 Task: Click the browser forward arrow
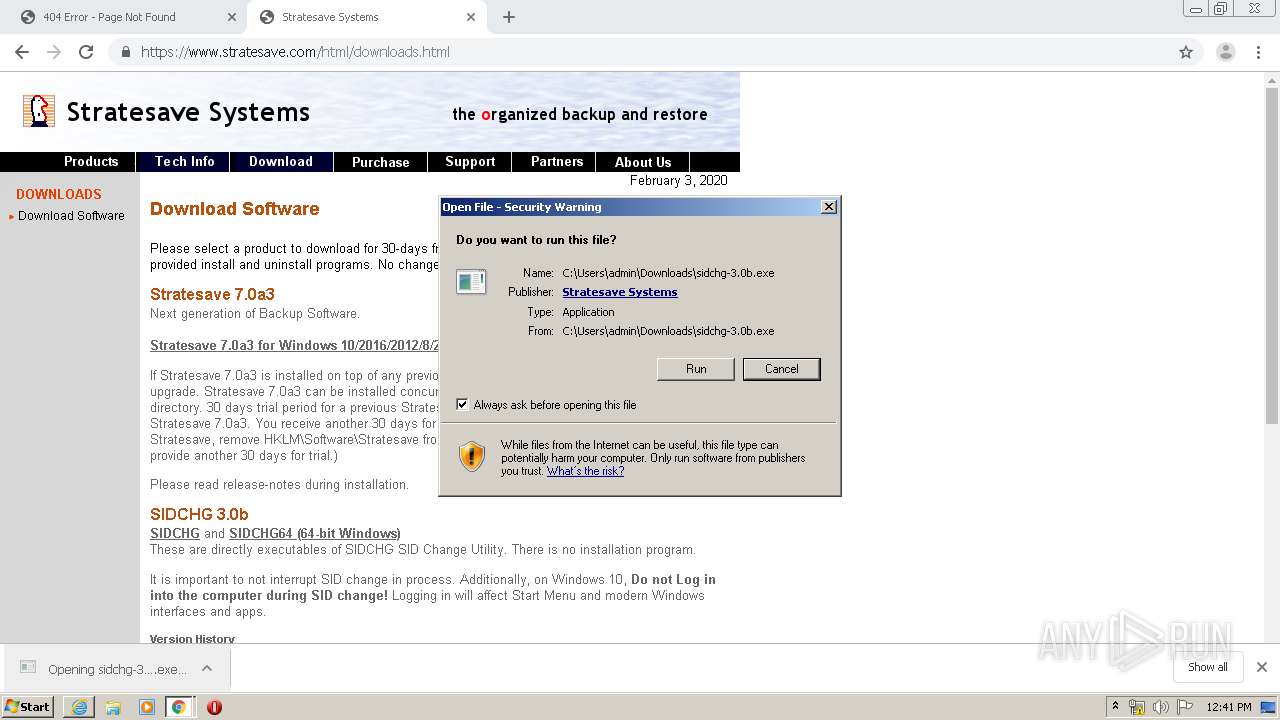tap(54, 52)
